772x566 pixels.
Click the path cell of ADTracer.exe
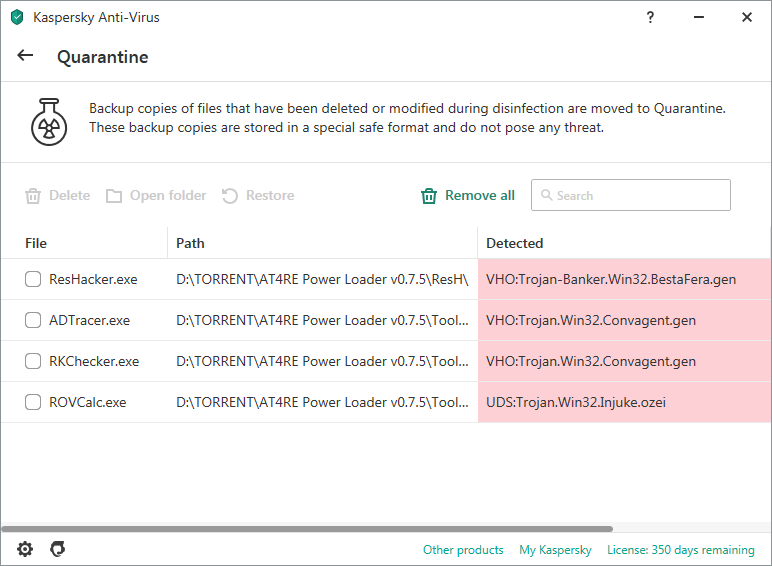coord(322,320)
